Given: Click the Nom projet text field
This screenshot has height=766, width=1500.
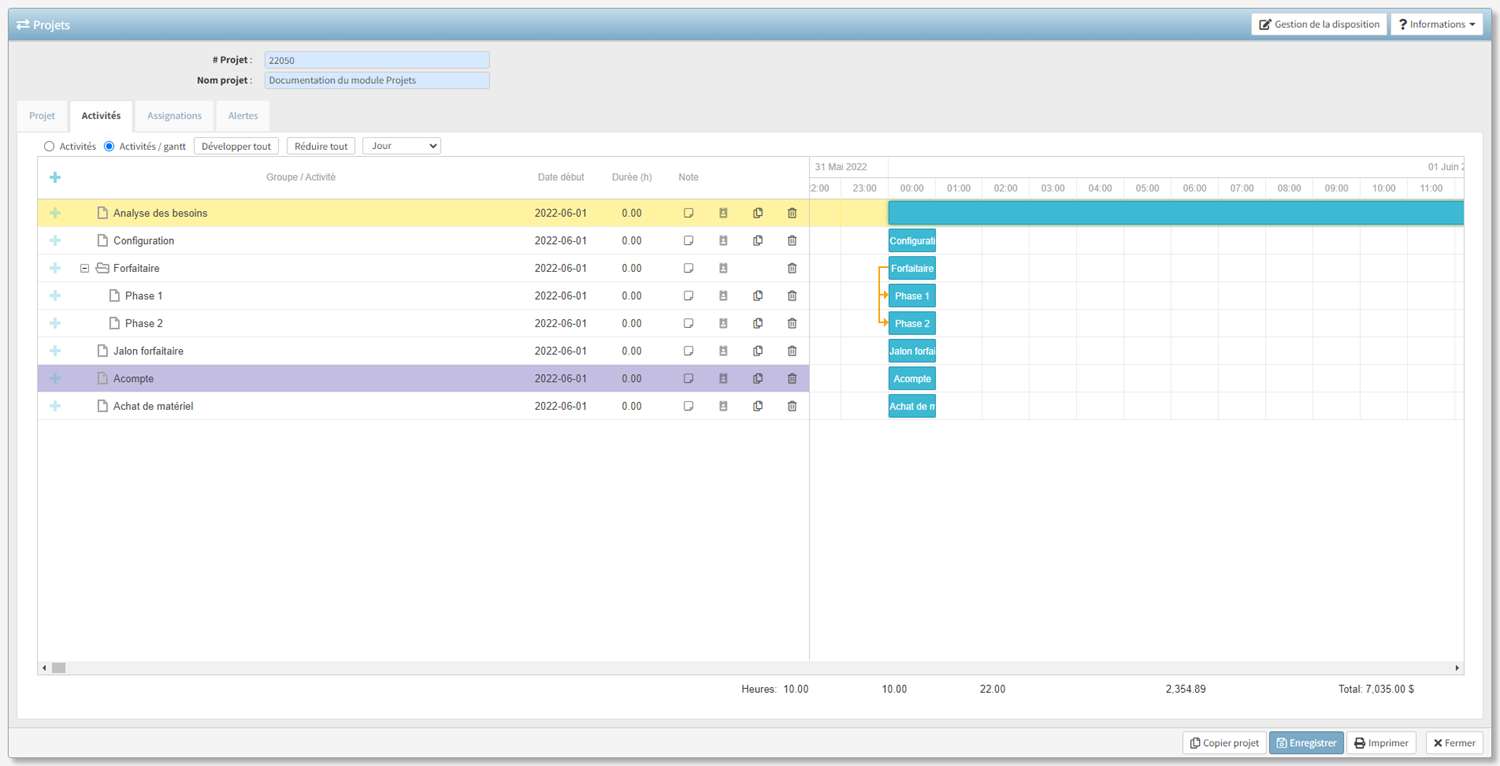Looking at the screenshot, I should click(377, 80).
